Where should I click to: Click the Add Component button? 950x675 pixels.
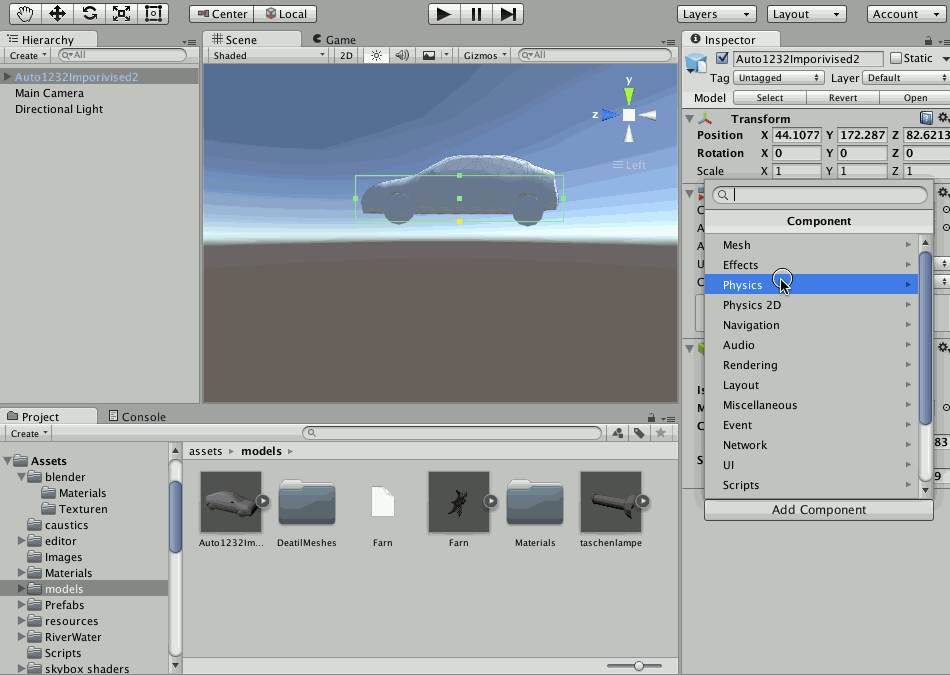point(819,510)
